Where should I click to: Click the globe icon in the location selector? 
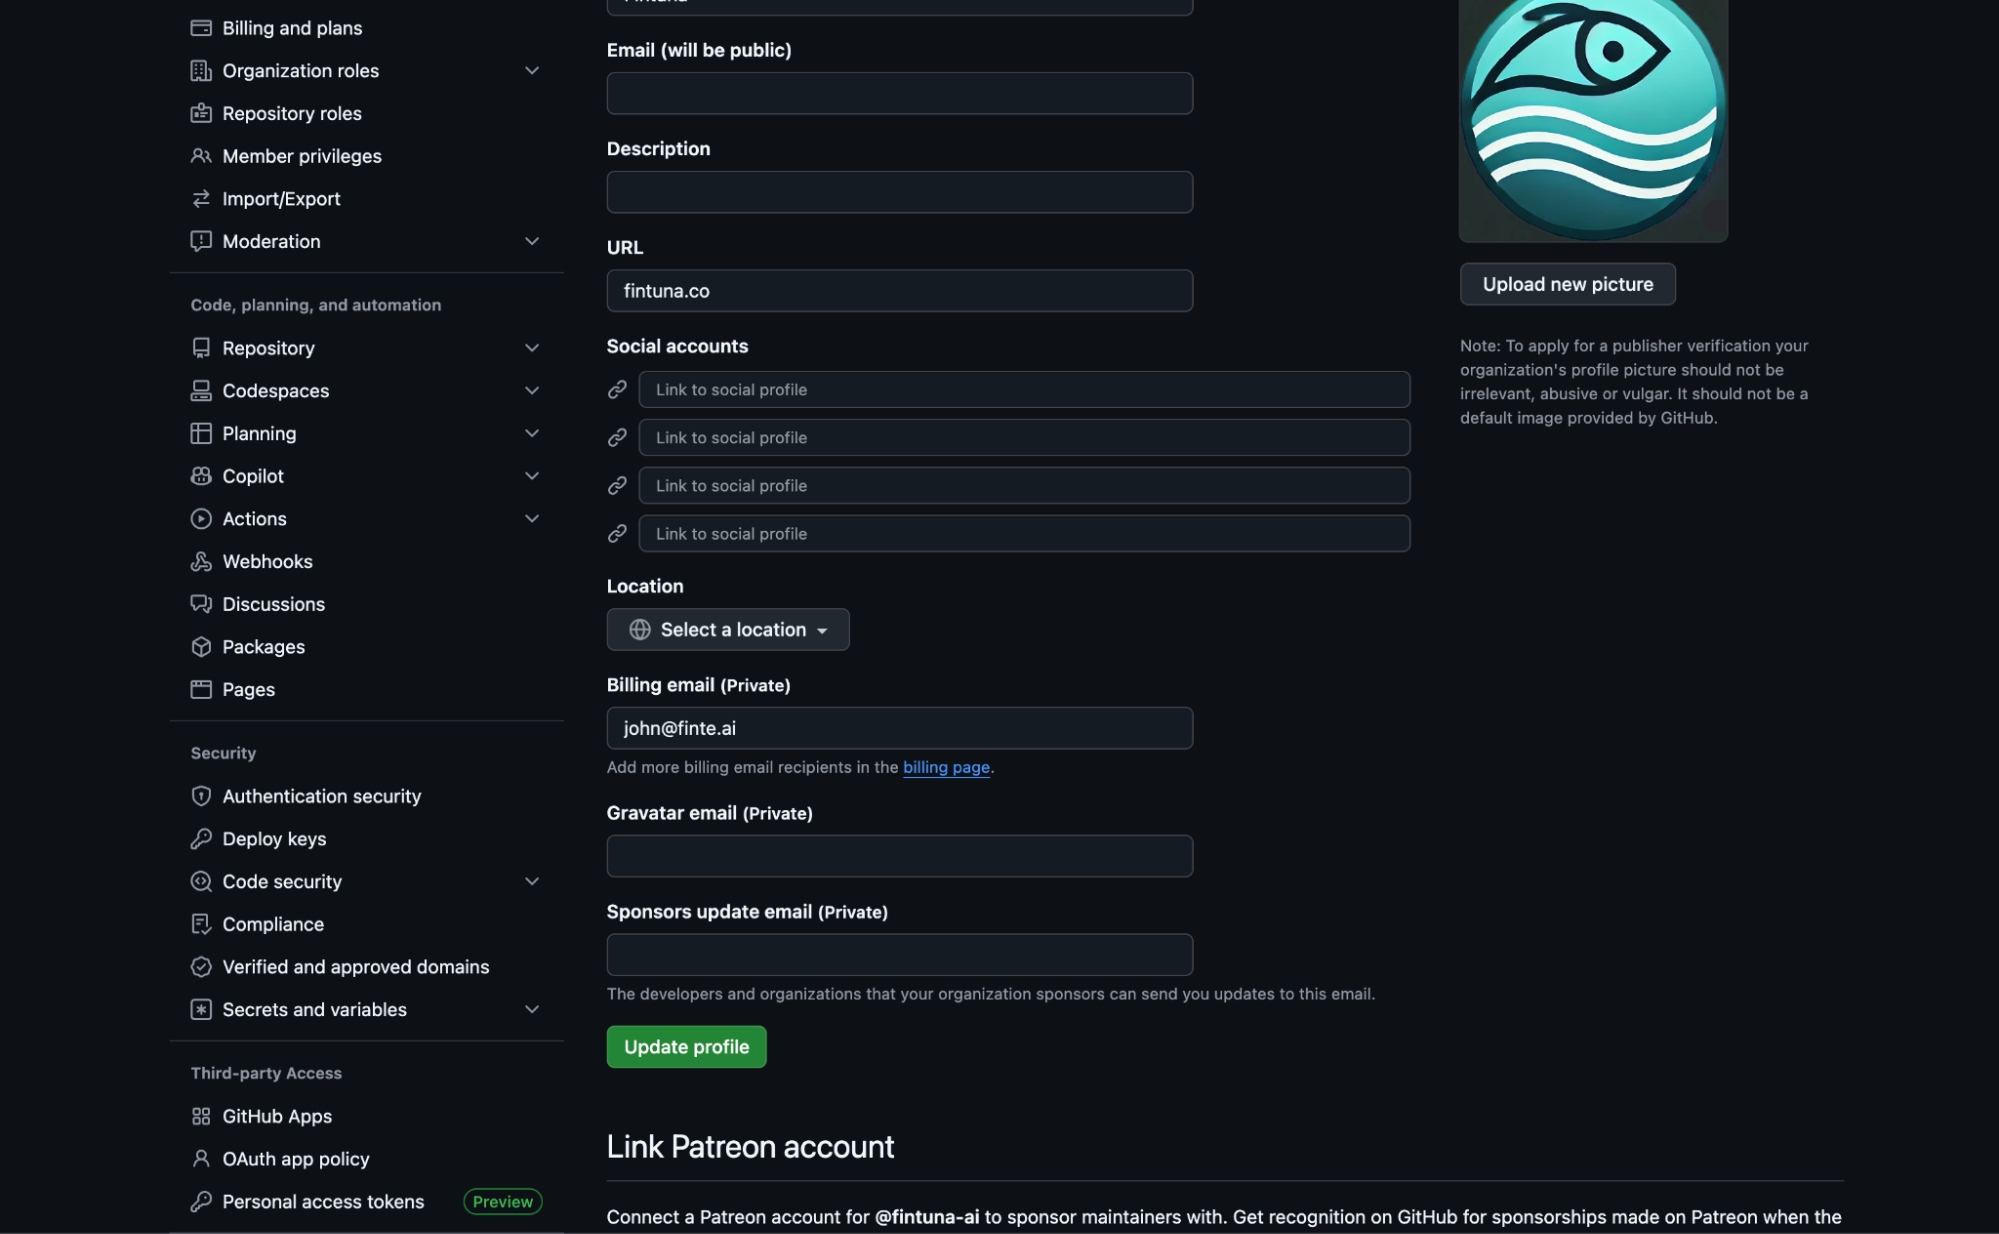(x=640, y=630)
